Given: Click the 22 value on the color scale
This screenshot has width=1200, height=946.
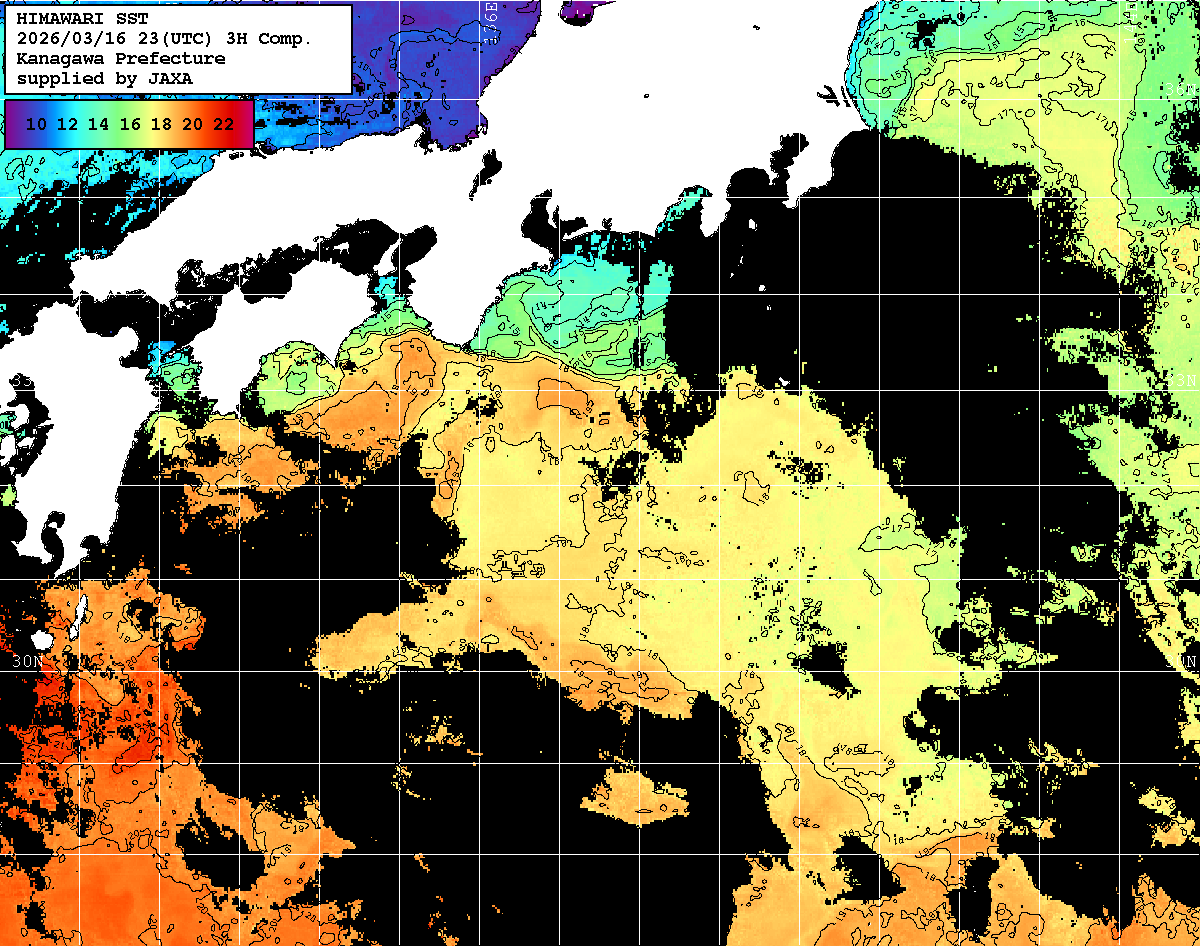Looking at the screenshot, I should 223,124.
